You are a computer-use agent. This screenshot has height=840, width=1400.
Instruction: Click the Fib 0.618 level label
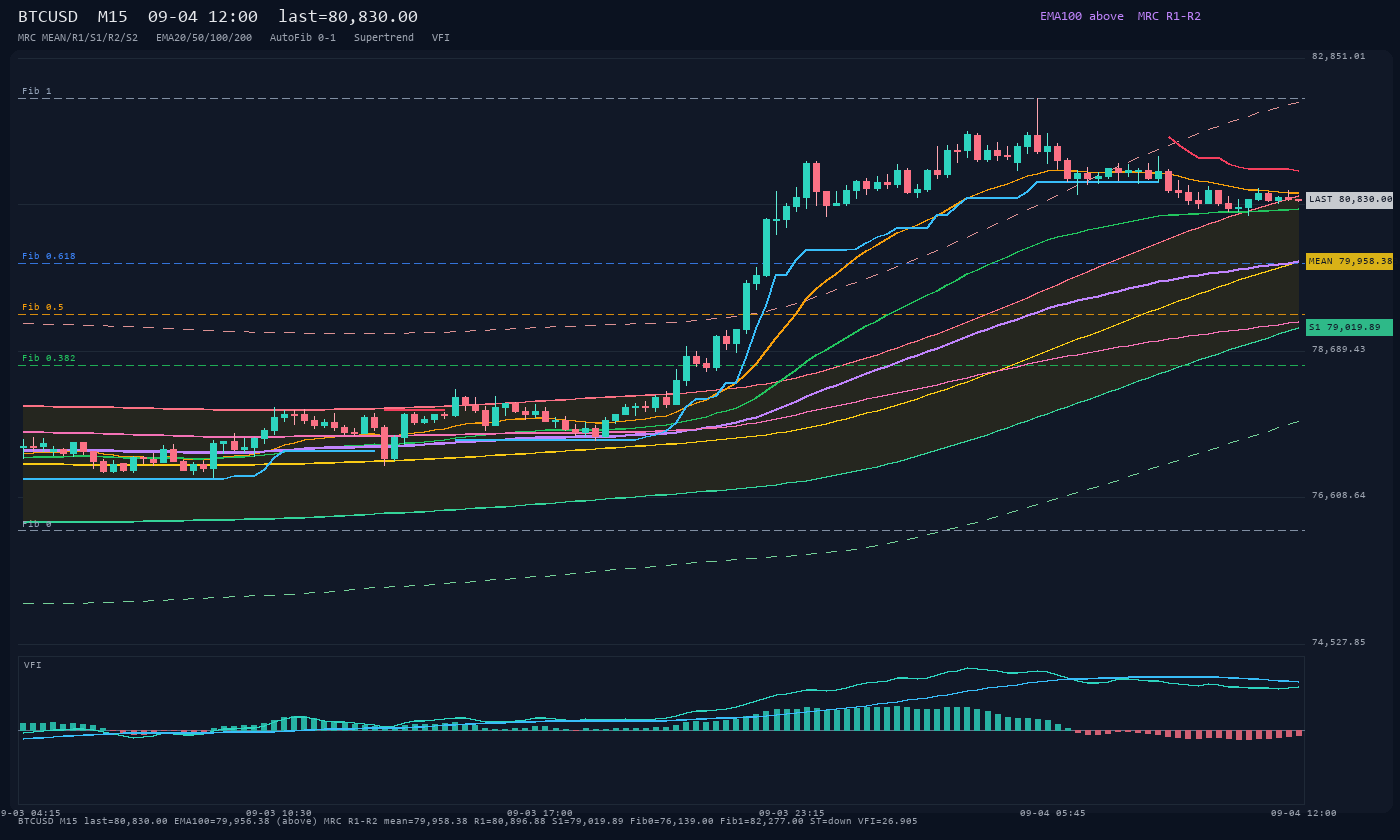click(49, 256)
